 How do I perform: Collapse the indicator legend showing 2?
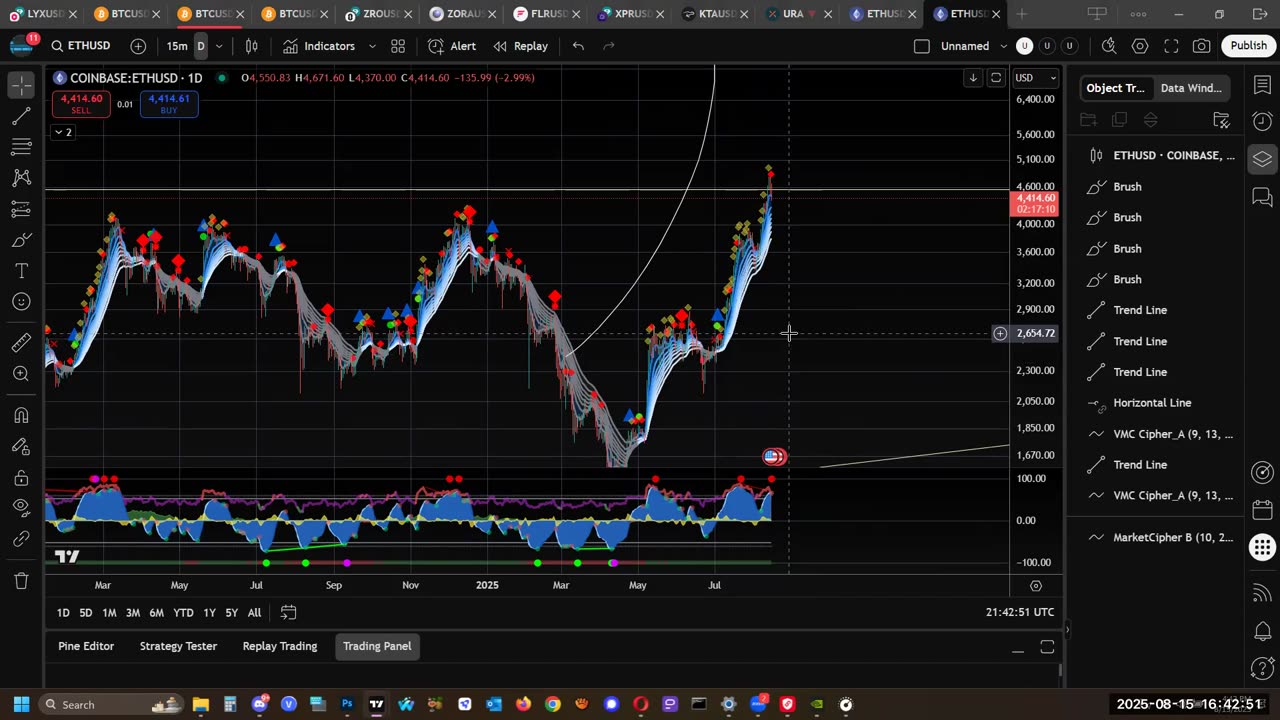pyautogui.click(x=63, y=132)
